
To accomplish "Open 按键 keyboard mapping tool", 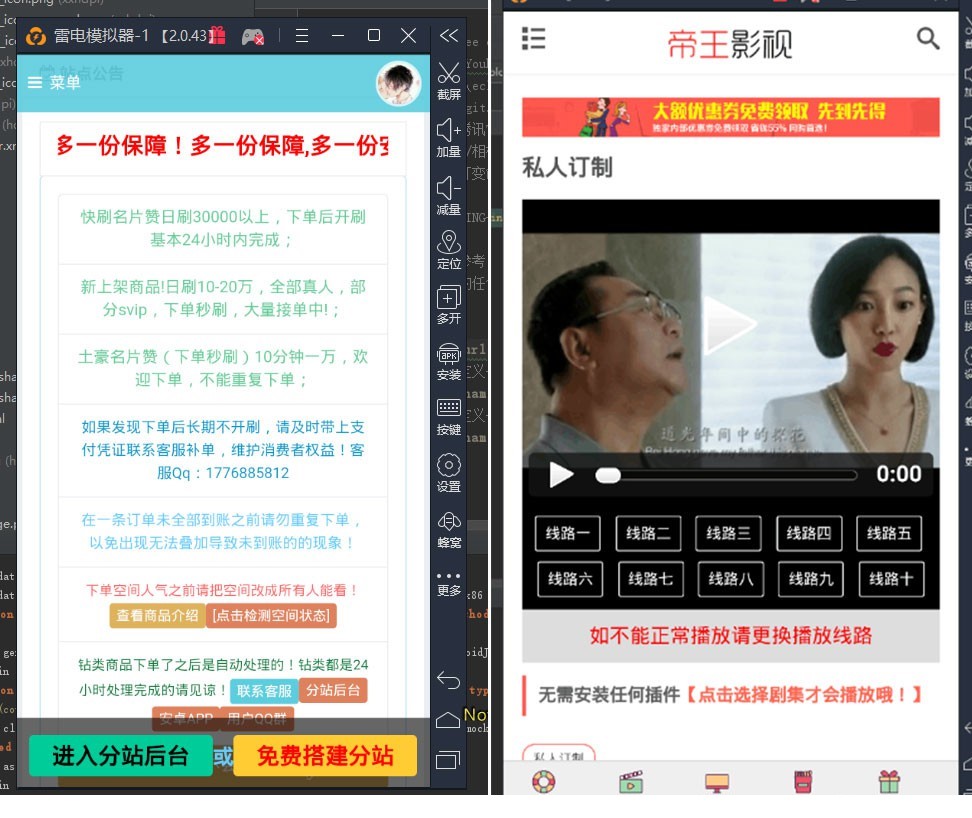I will [449, 417].
